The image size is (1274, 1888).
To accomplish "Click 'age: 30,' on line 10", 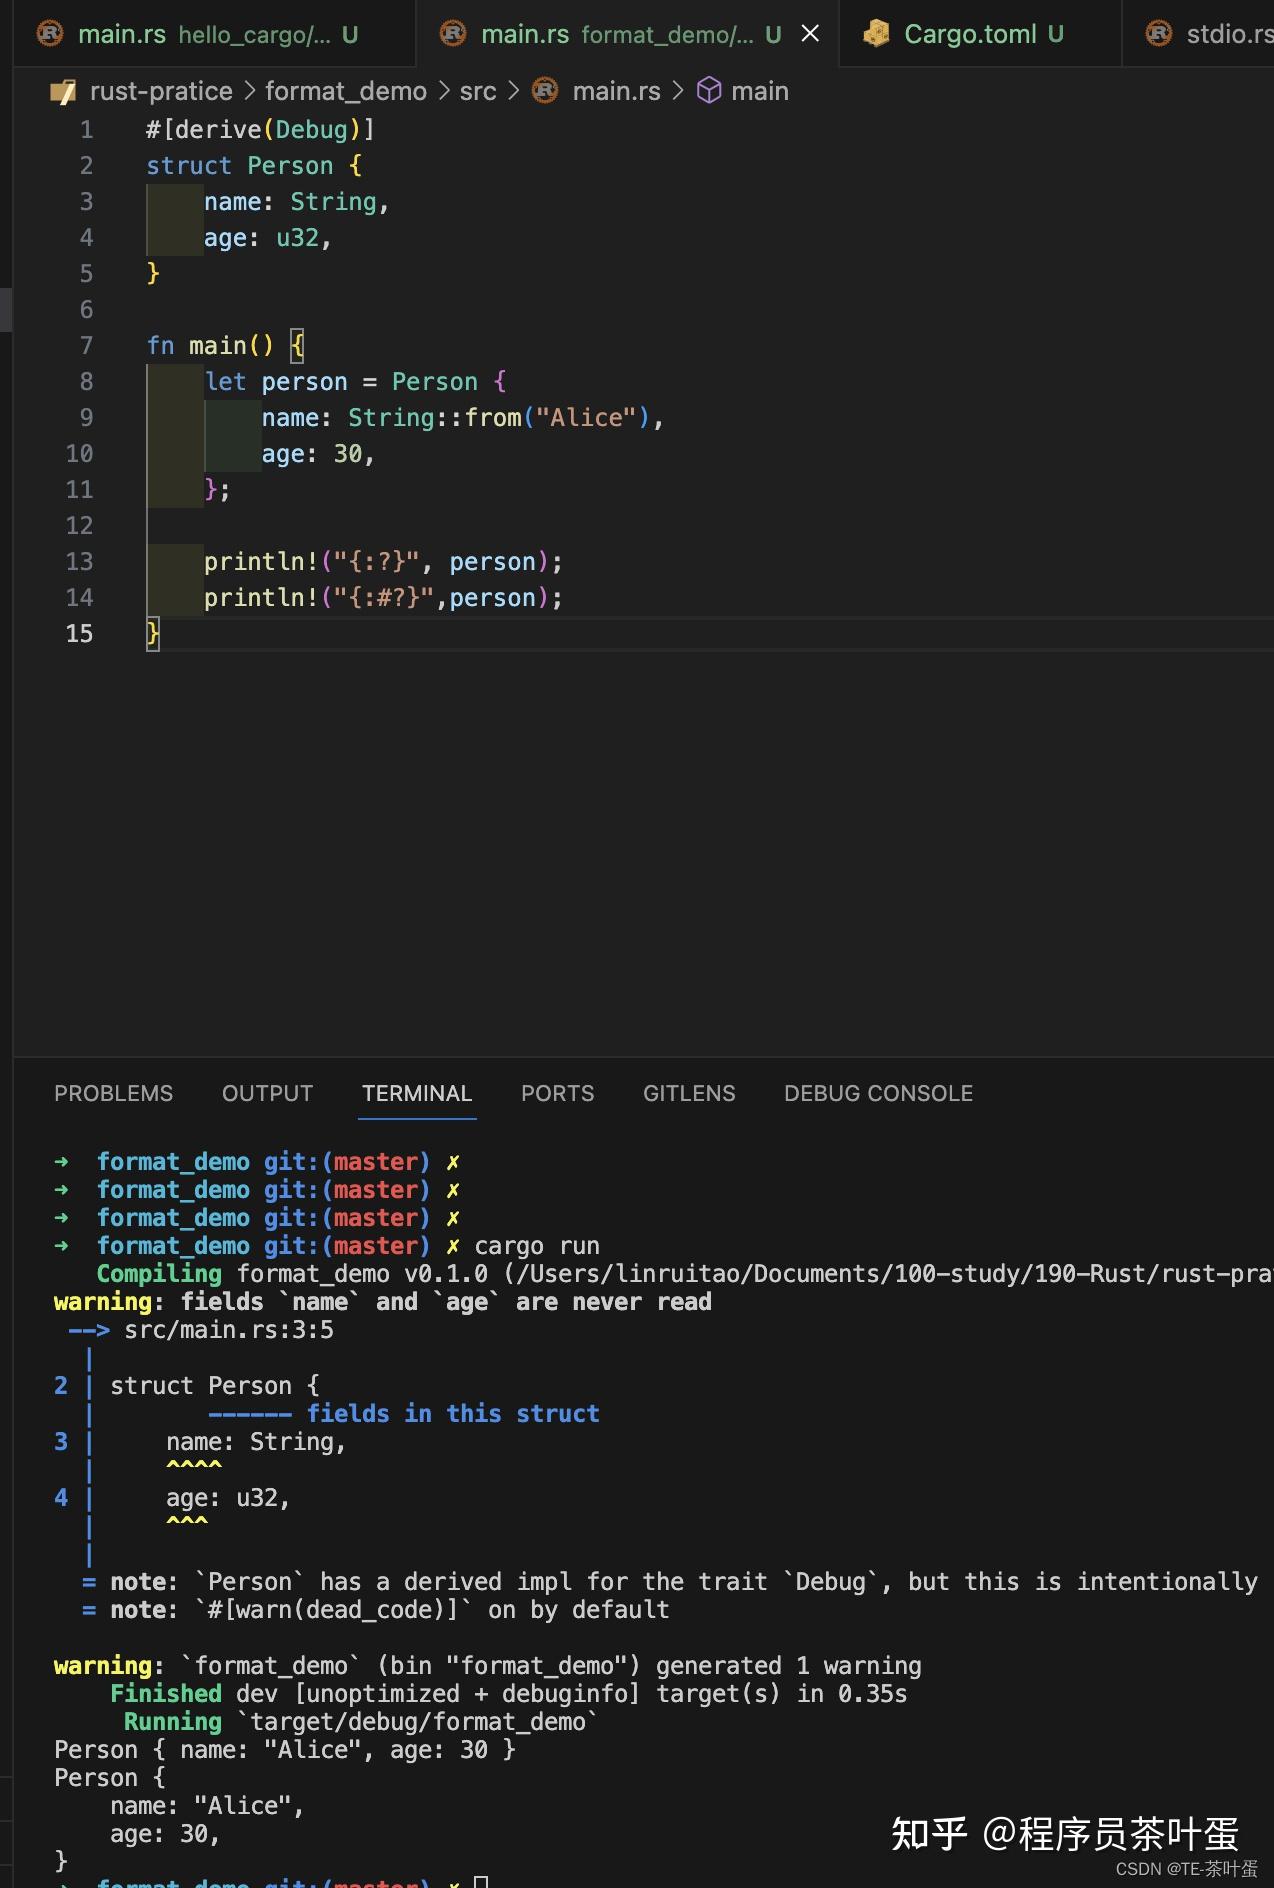I will click(x=318, y=454).
